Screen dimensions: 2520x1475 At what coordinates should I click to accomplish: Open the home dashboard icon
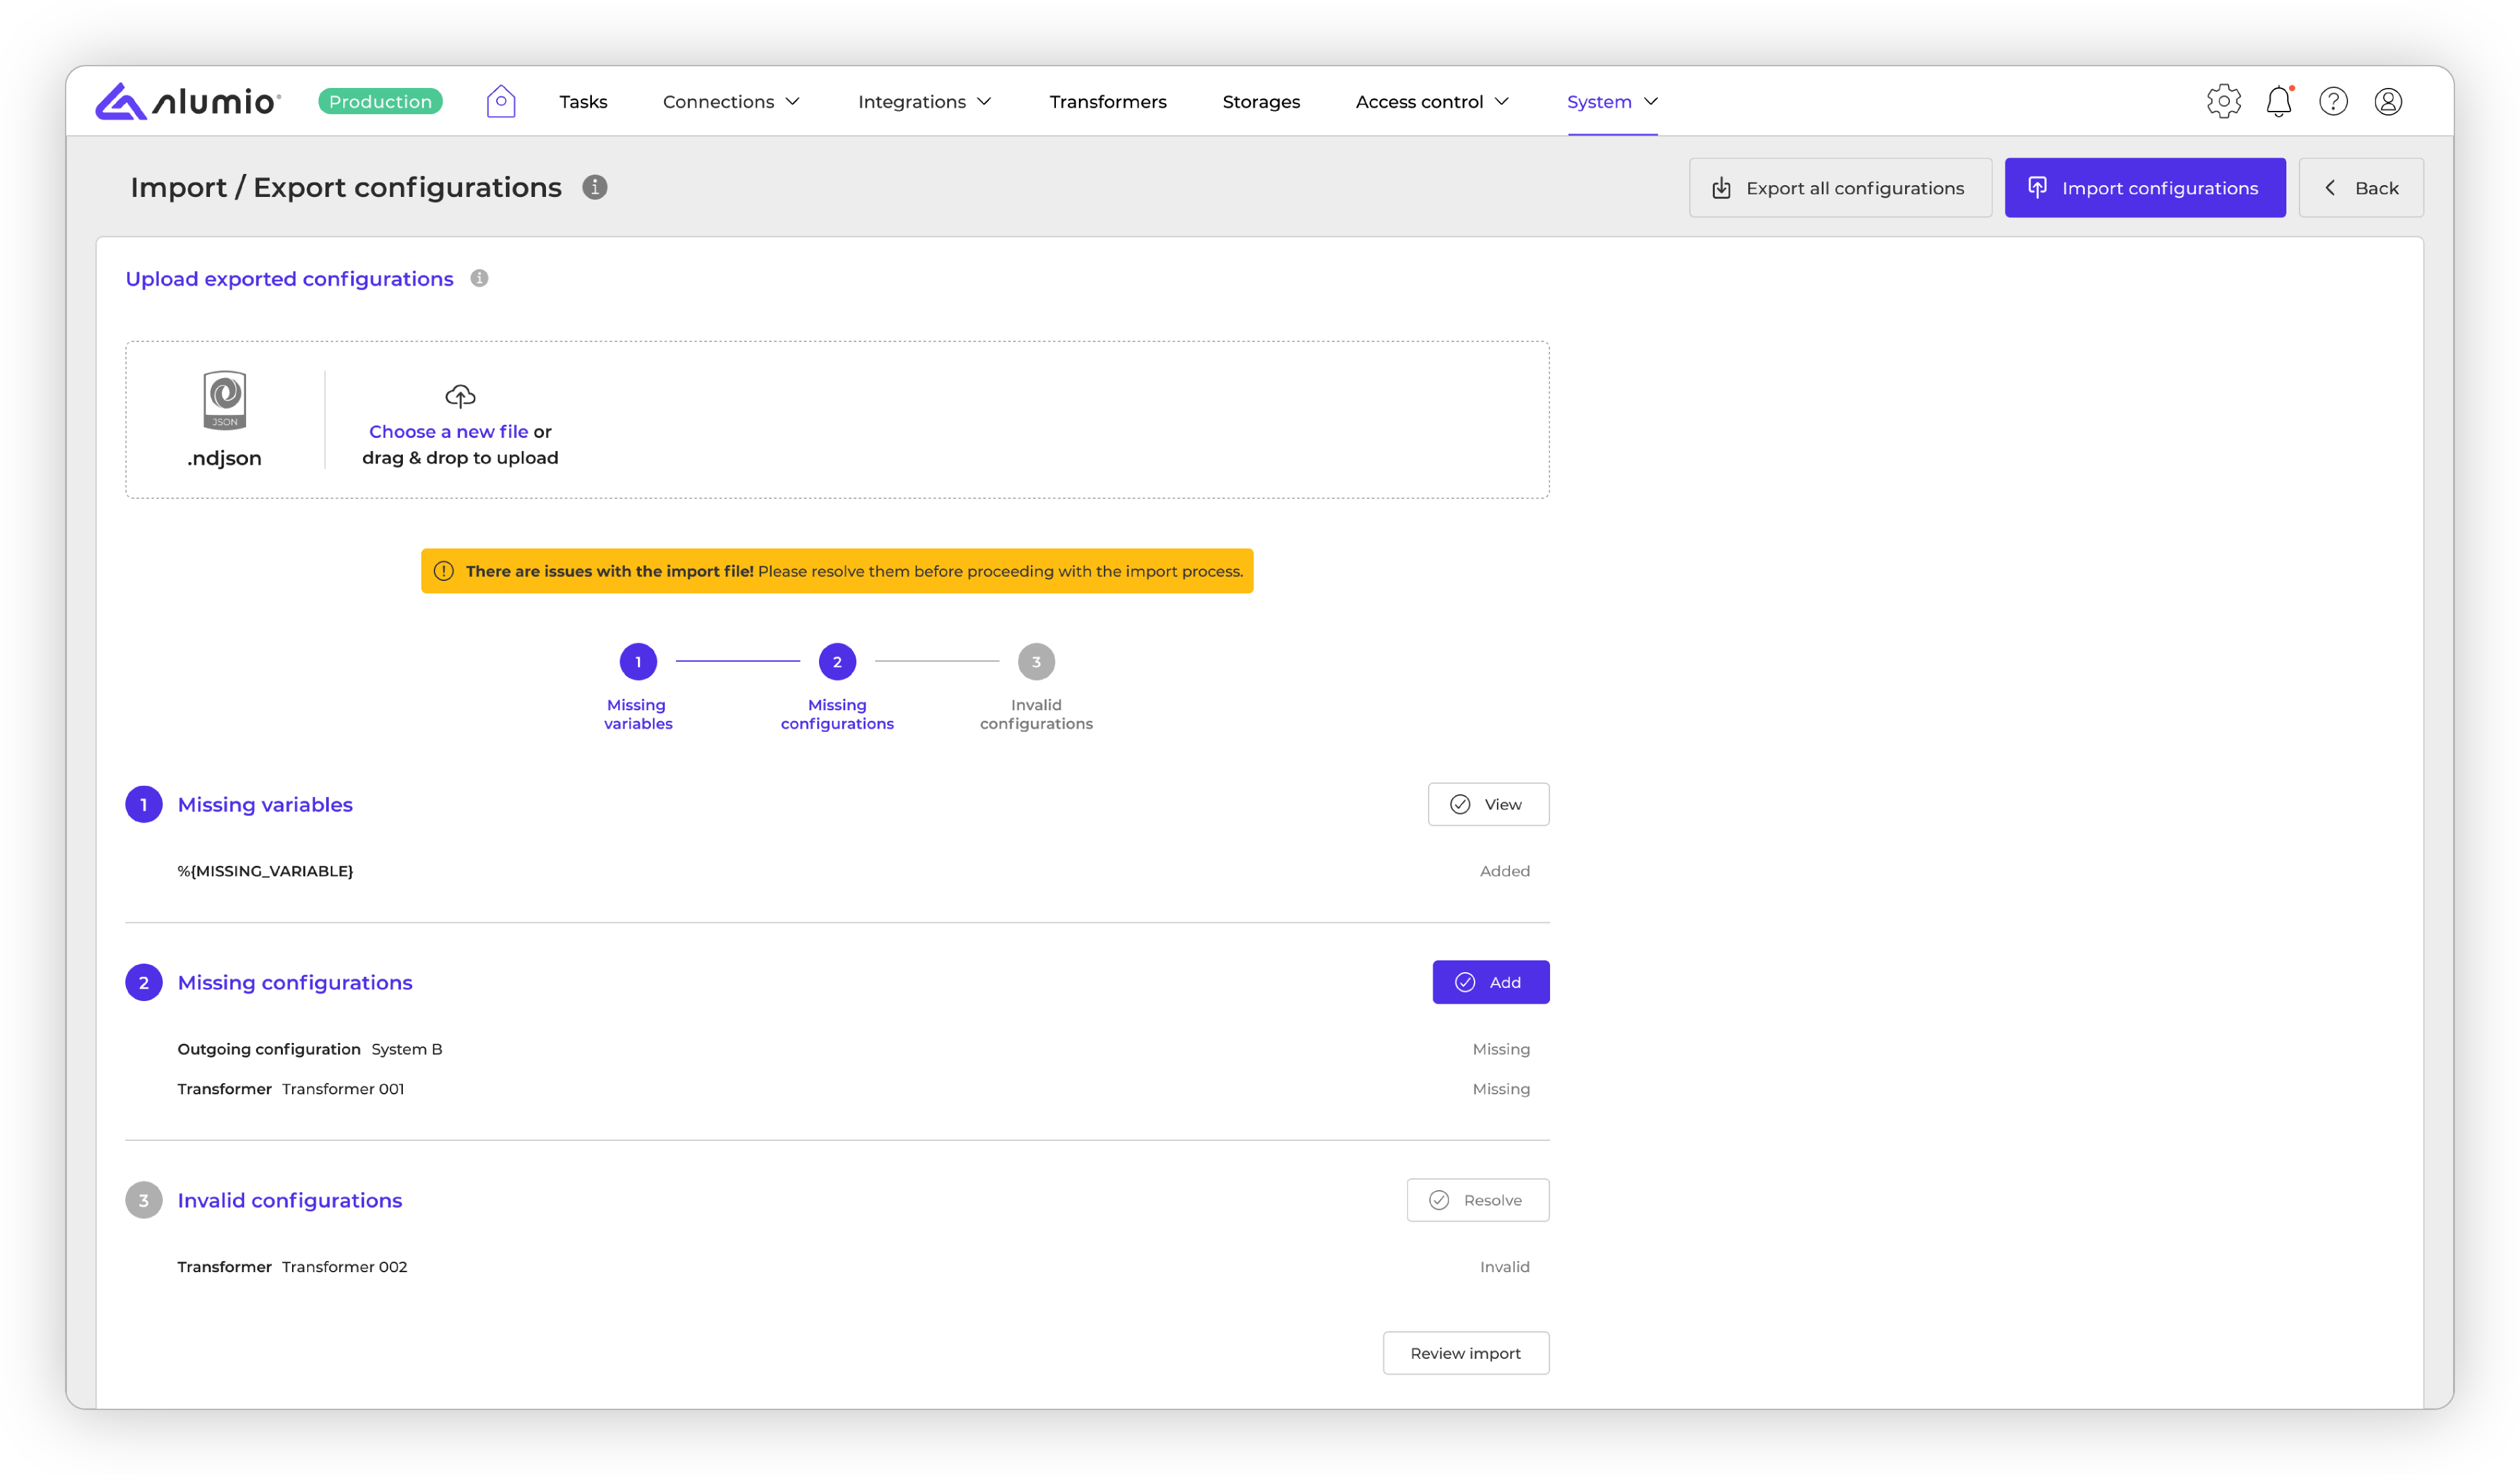point(500,101)
